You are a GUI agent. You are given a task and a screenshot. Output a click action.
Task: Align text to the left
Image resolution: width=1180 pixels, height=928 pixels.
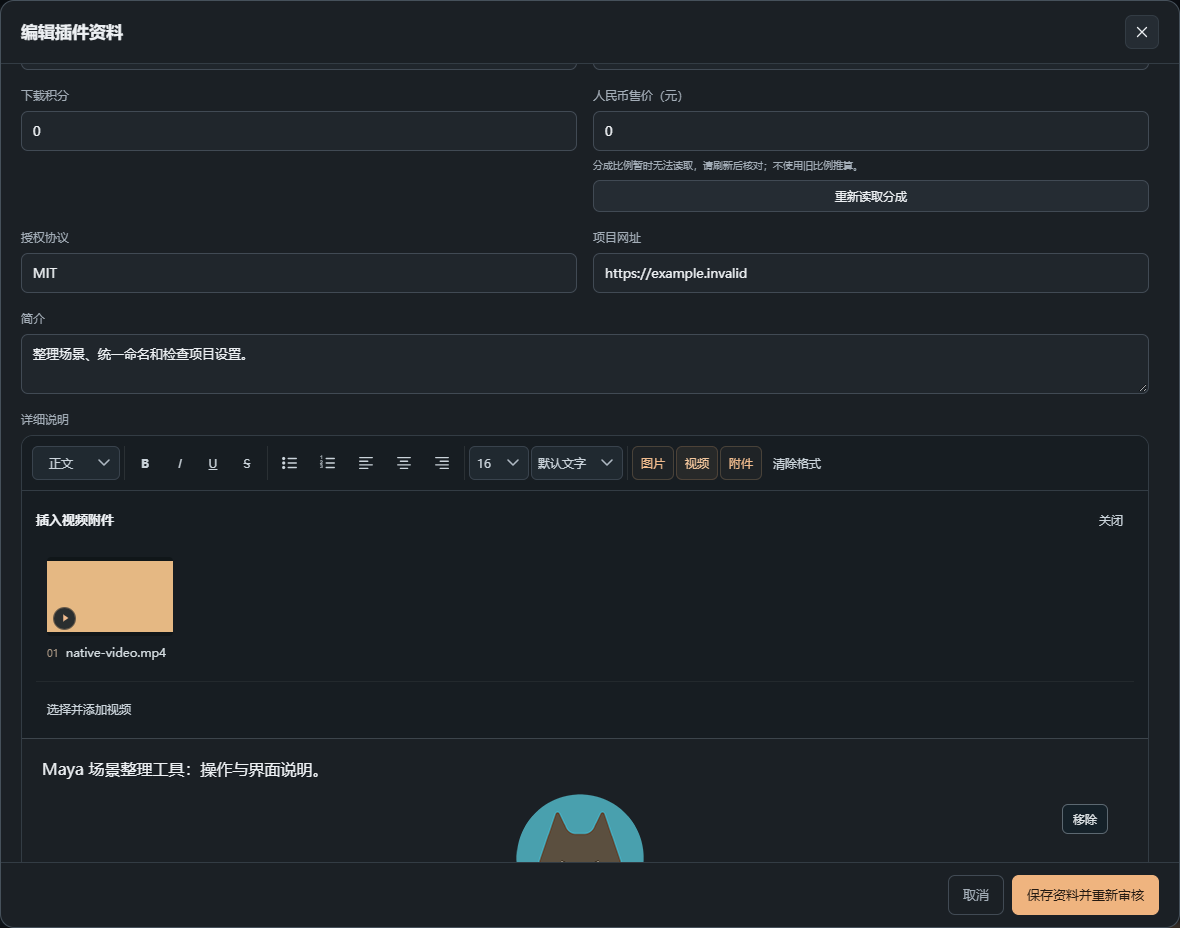[x=366, y=464]
